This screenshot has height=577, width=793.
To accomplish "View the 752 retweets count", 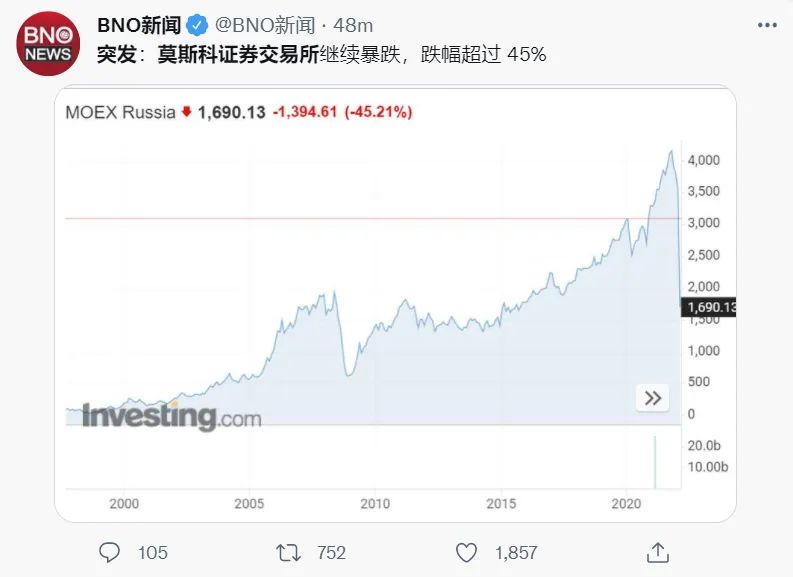I will [x=331, y=553].
